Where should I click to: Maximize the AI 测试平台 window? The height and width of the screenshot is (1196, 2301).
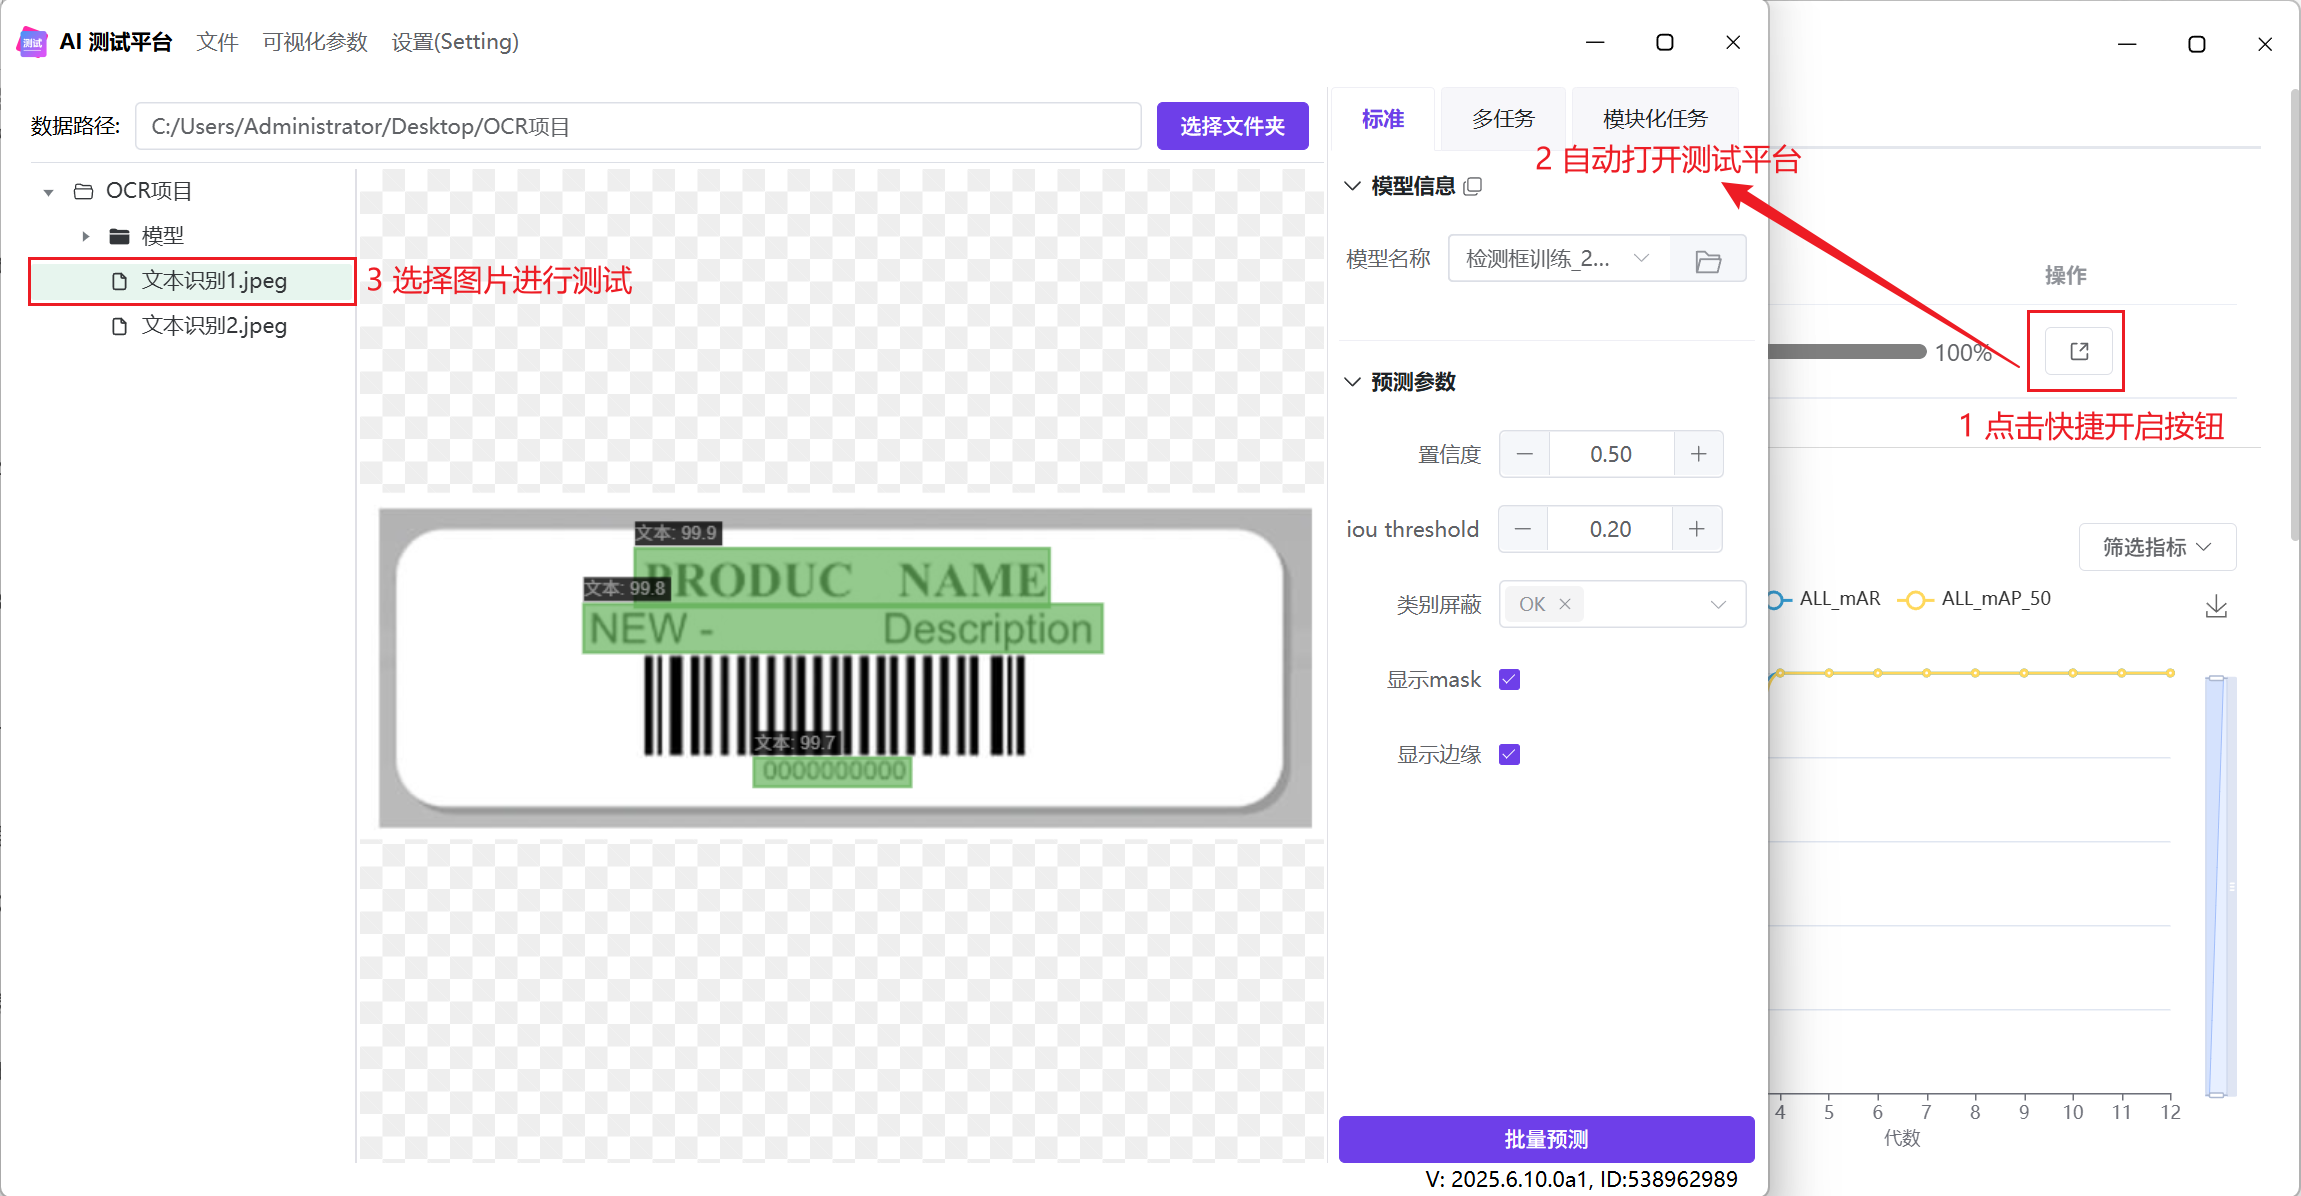(1664, 42)
